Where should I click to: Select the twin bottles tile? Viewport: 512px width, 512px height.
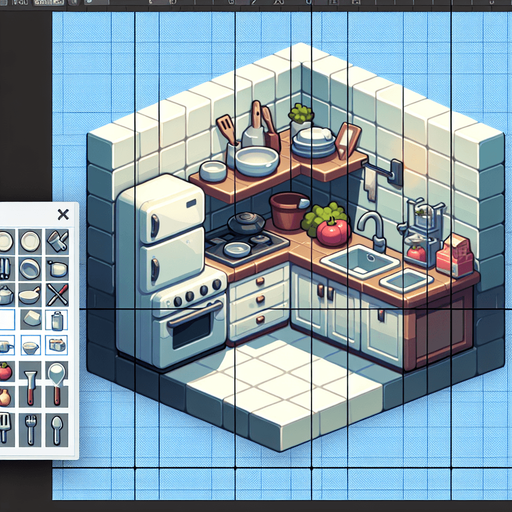click(x=7, y=269)
